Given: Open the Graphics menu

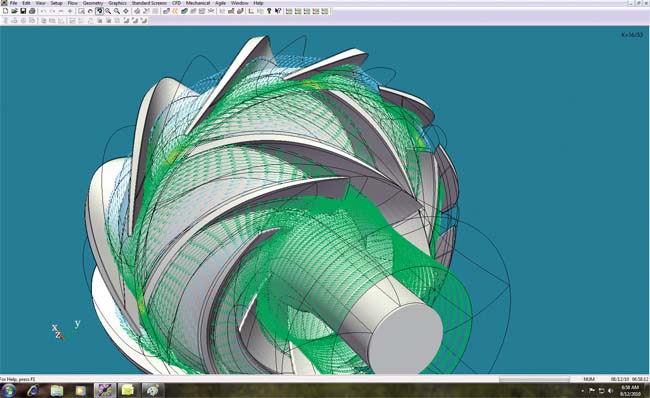Looking at the screenshot, I should pos(117,3).
